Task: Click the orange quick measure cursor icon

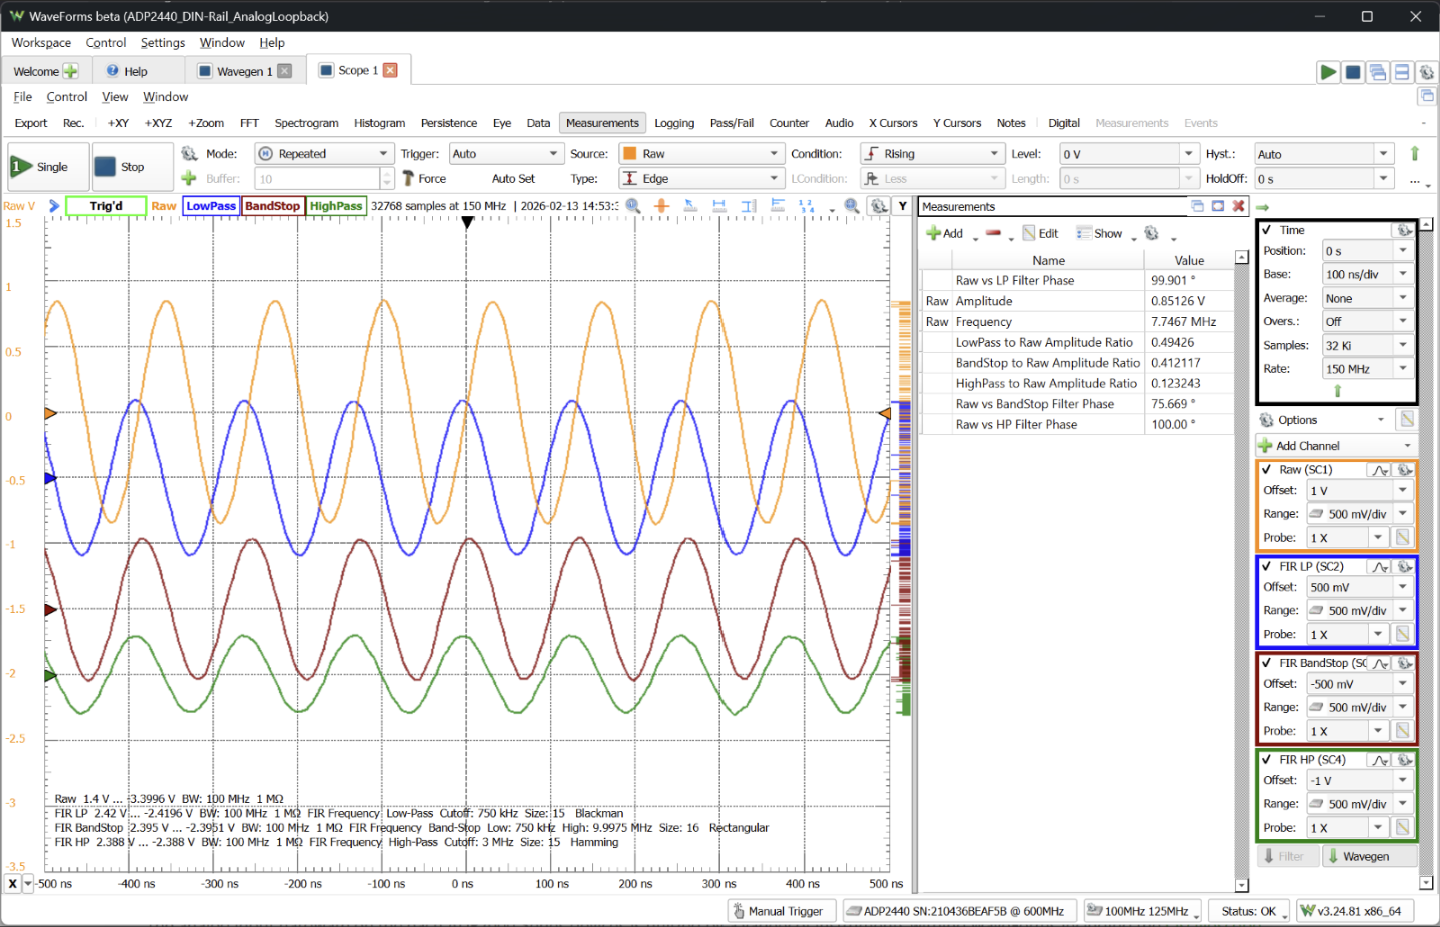Action: pyautogui.click(x=661, y=206)
